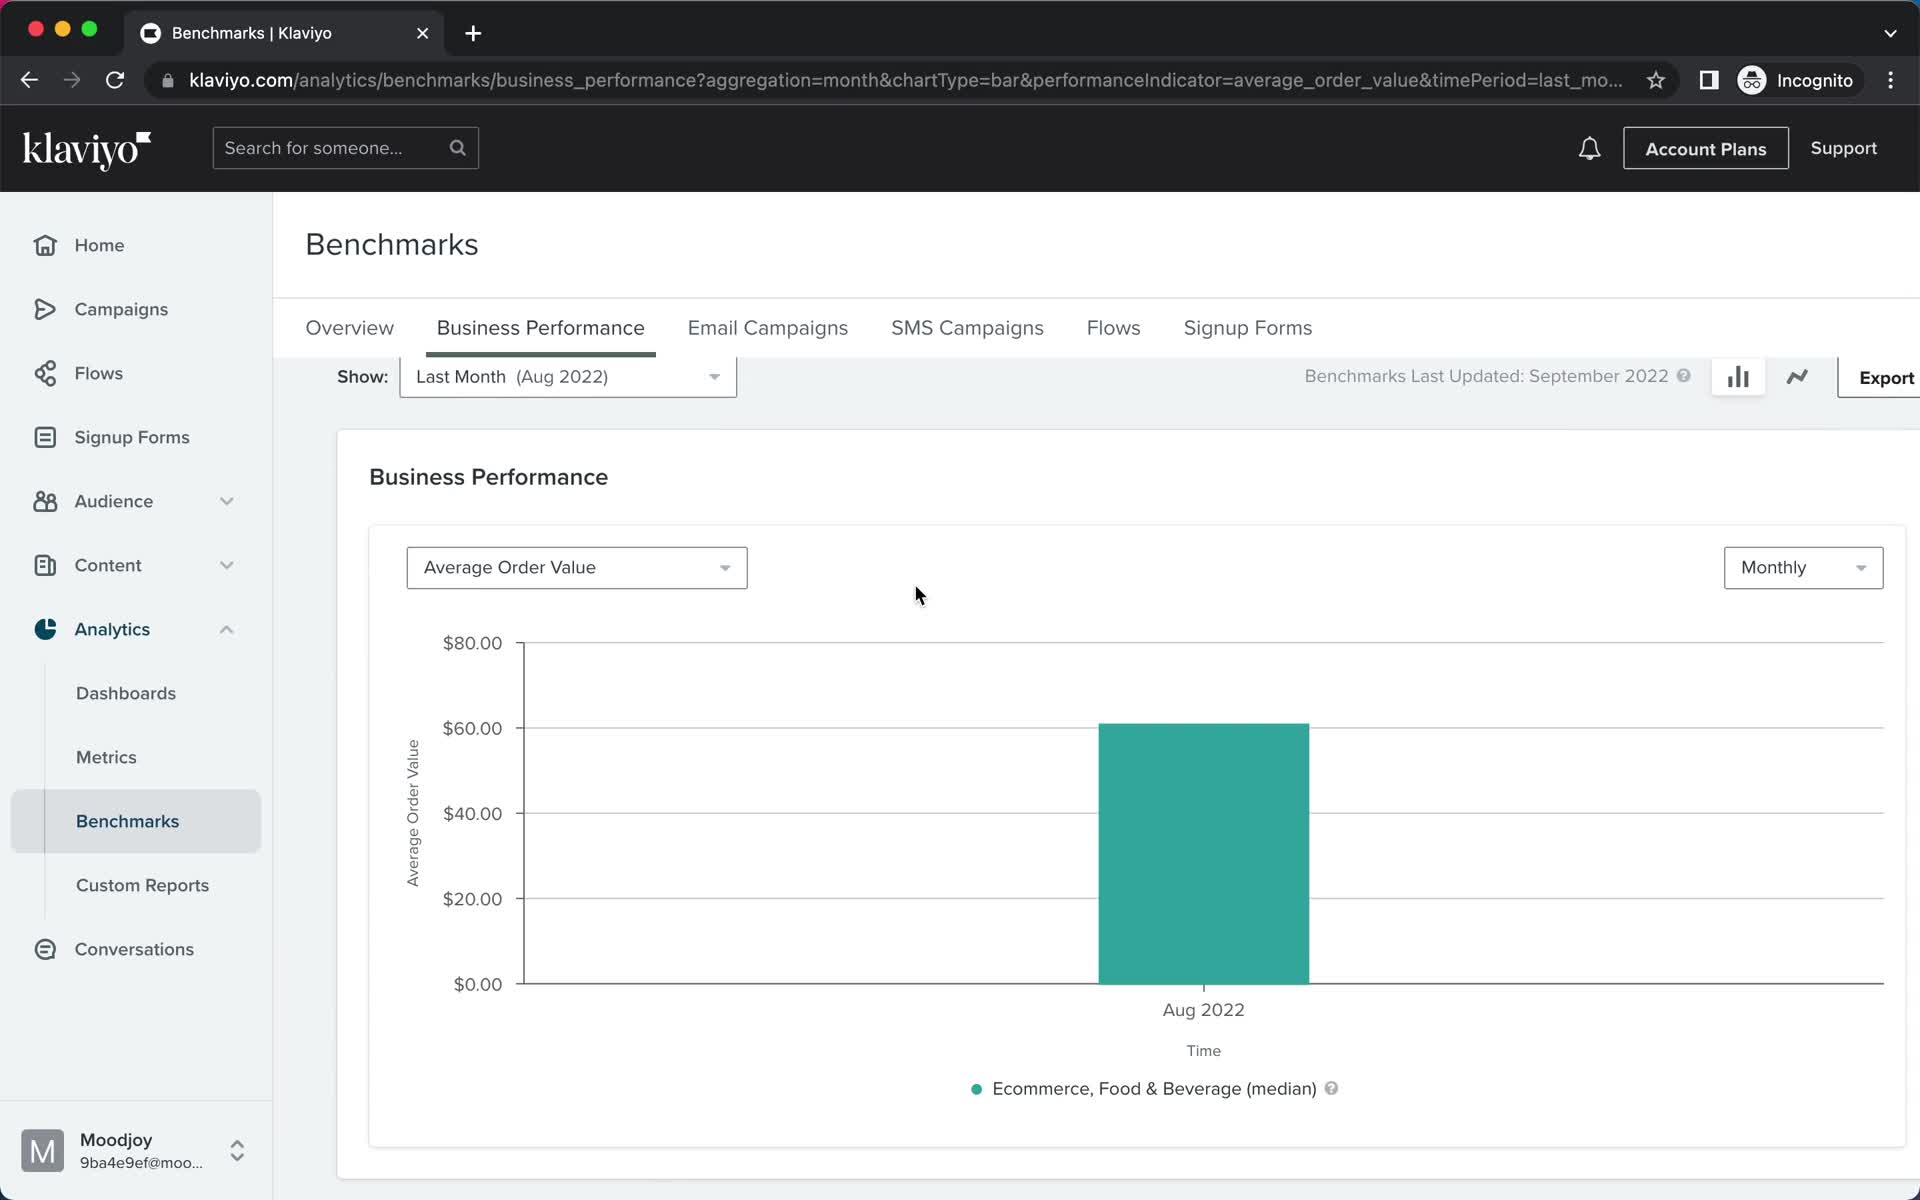Click the Support link

tap(1843, 148)
